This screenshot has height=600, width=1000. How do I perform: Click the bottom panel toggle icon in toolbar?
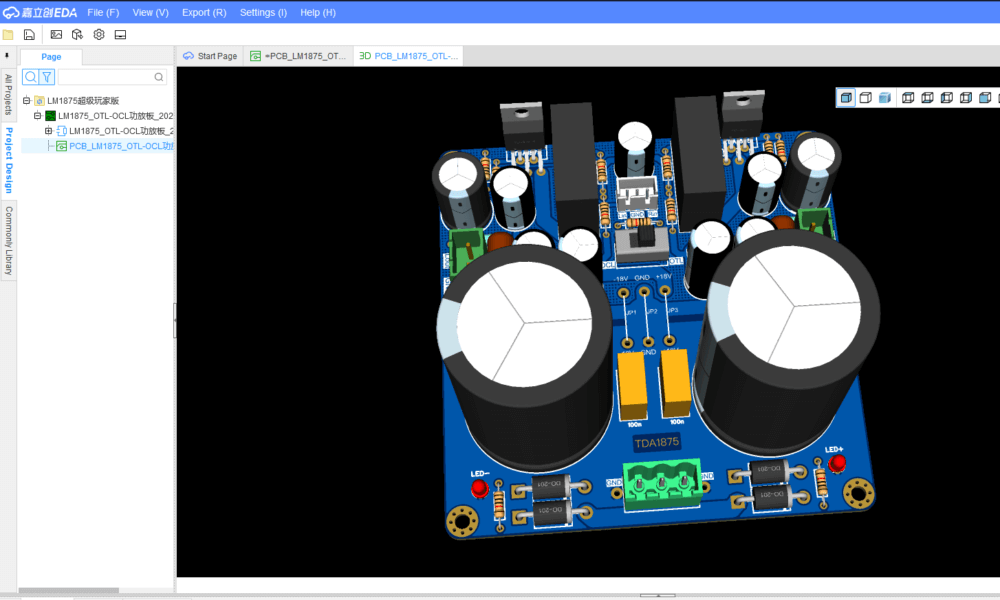(x=120, y=34)
